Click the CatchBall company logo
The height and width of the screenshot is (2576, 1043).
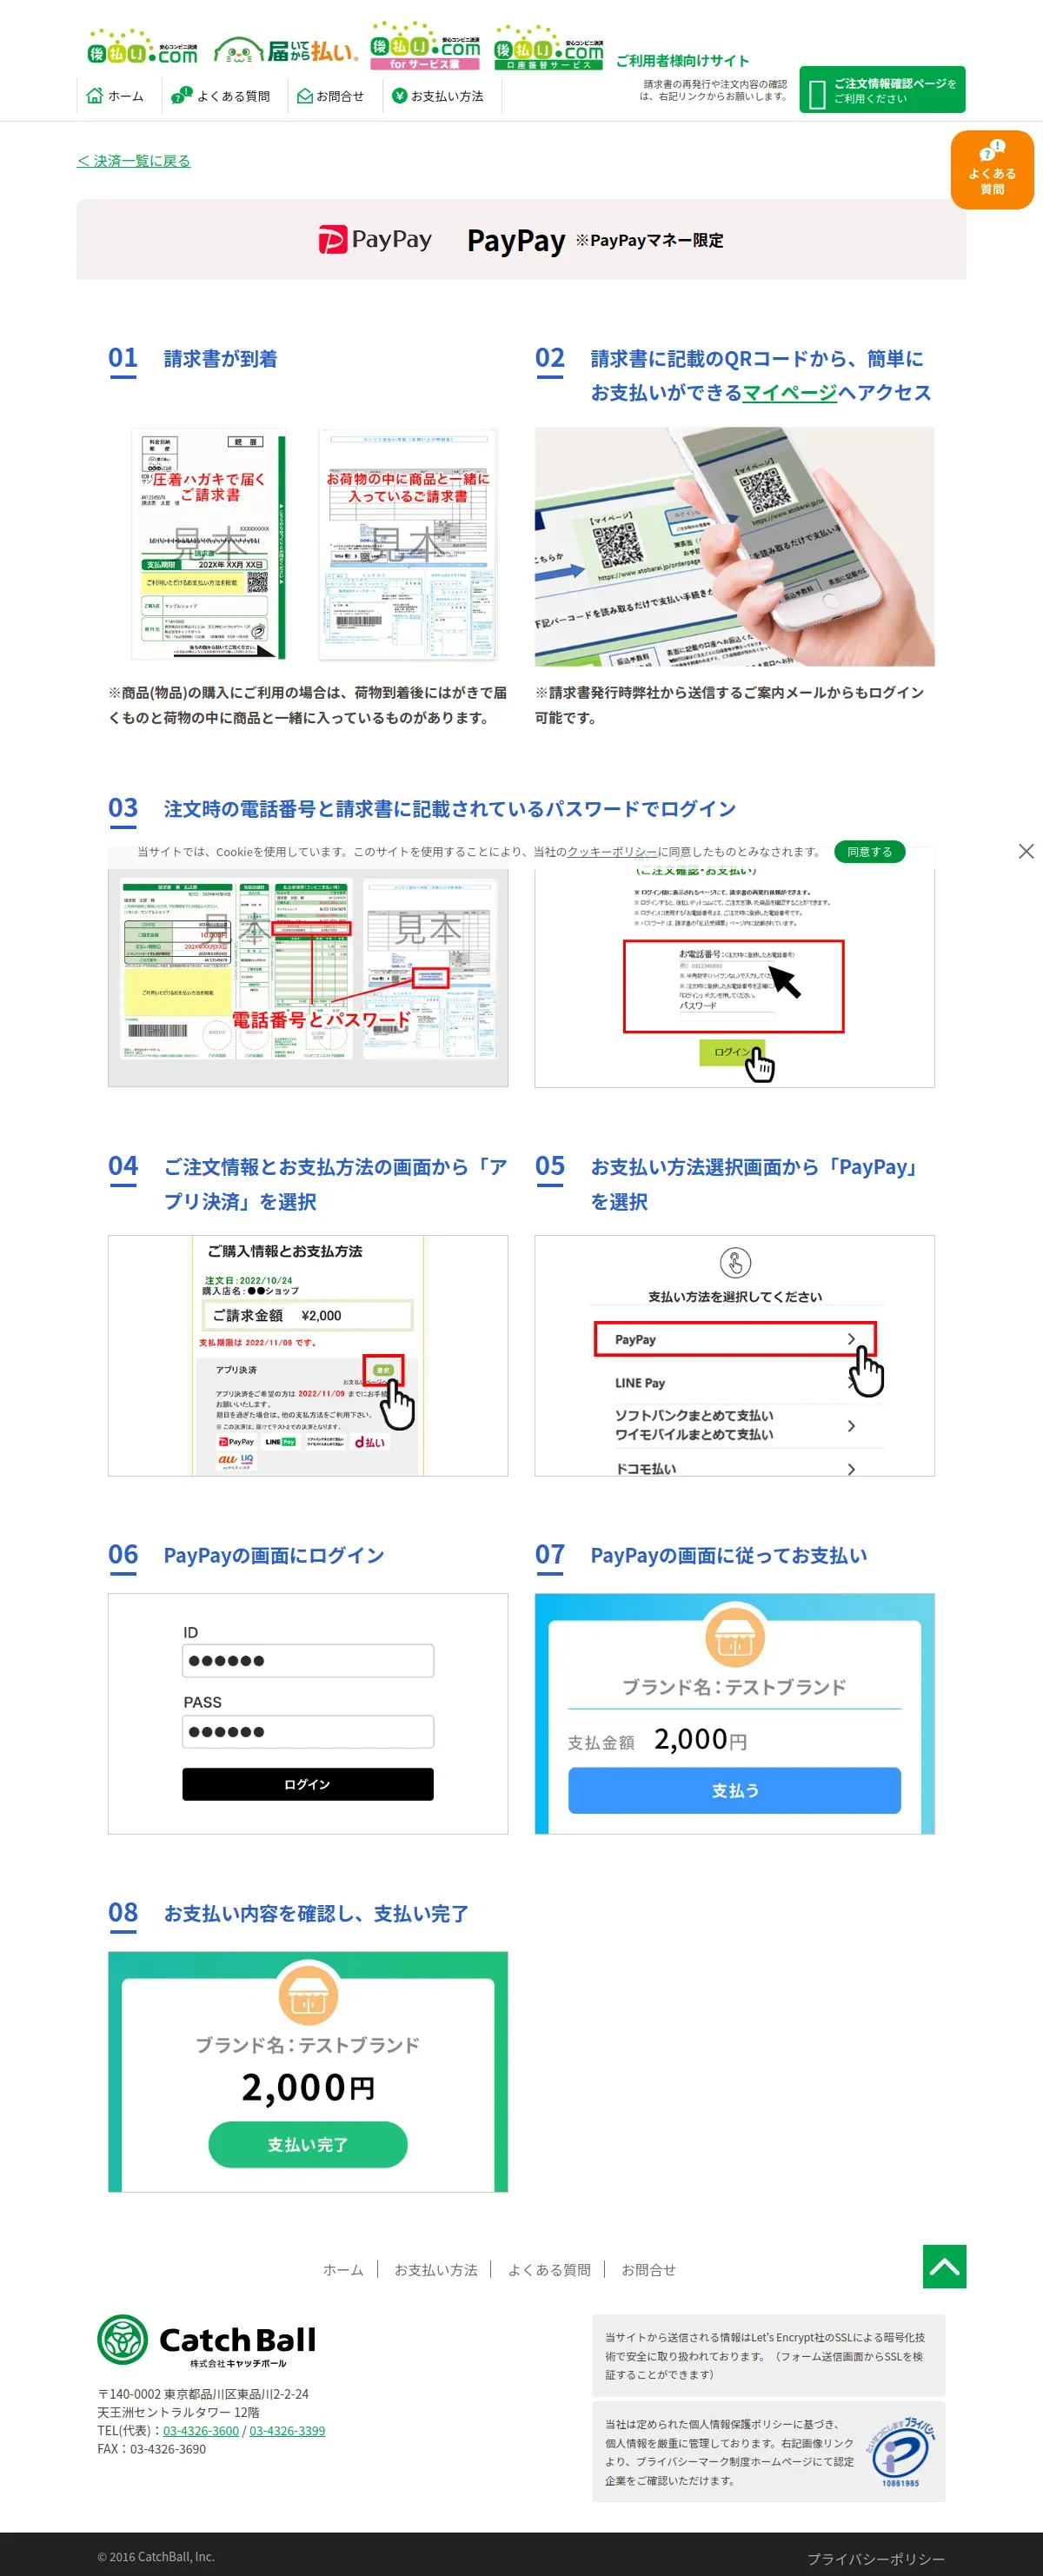pyautogui.click(x=206, y=2341)
